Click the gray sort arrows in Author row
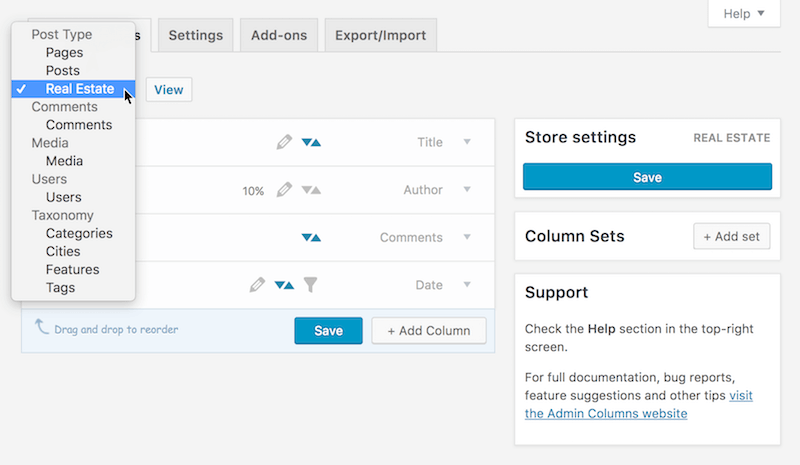This screenshot has height=465, width=800. click(311, 190)
